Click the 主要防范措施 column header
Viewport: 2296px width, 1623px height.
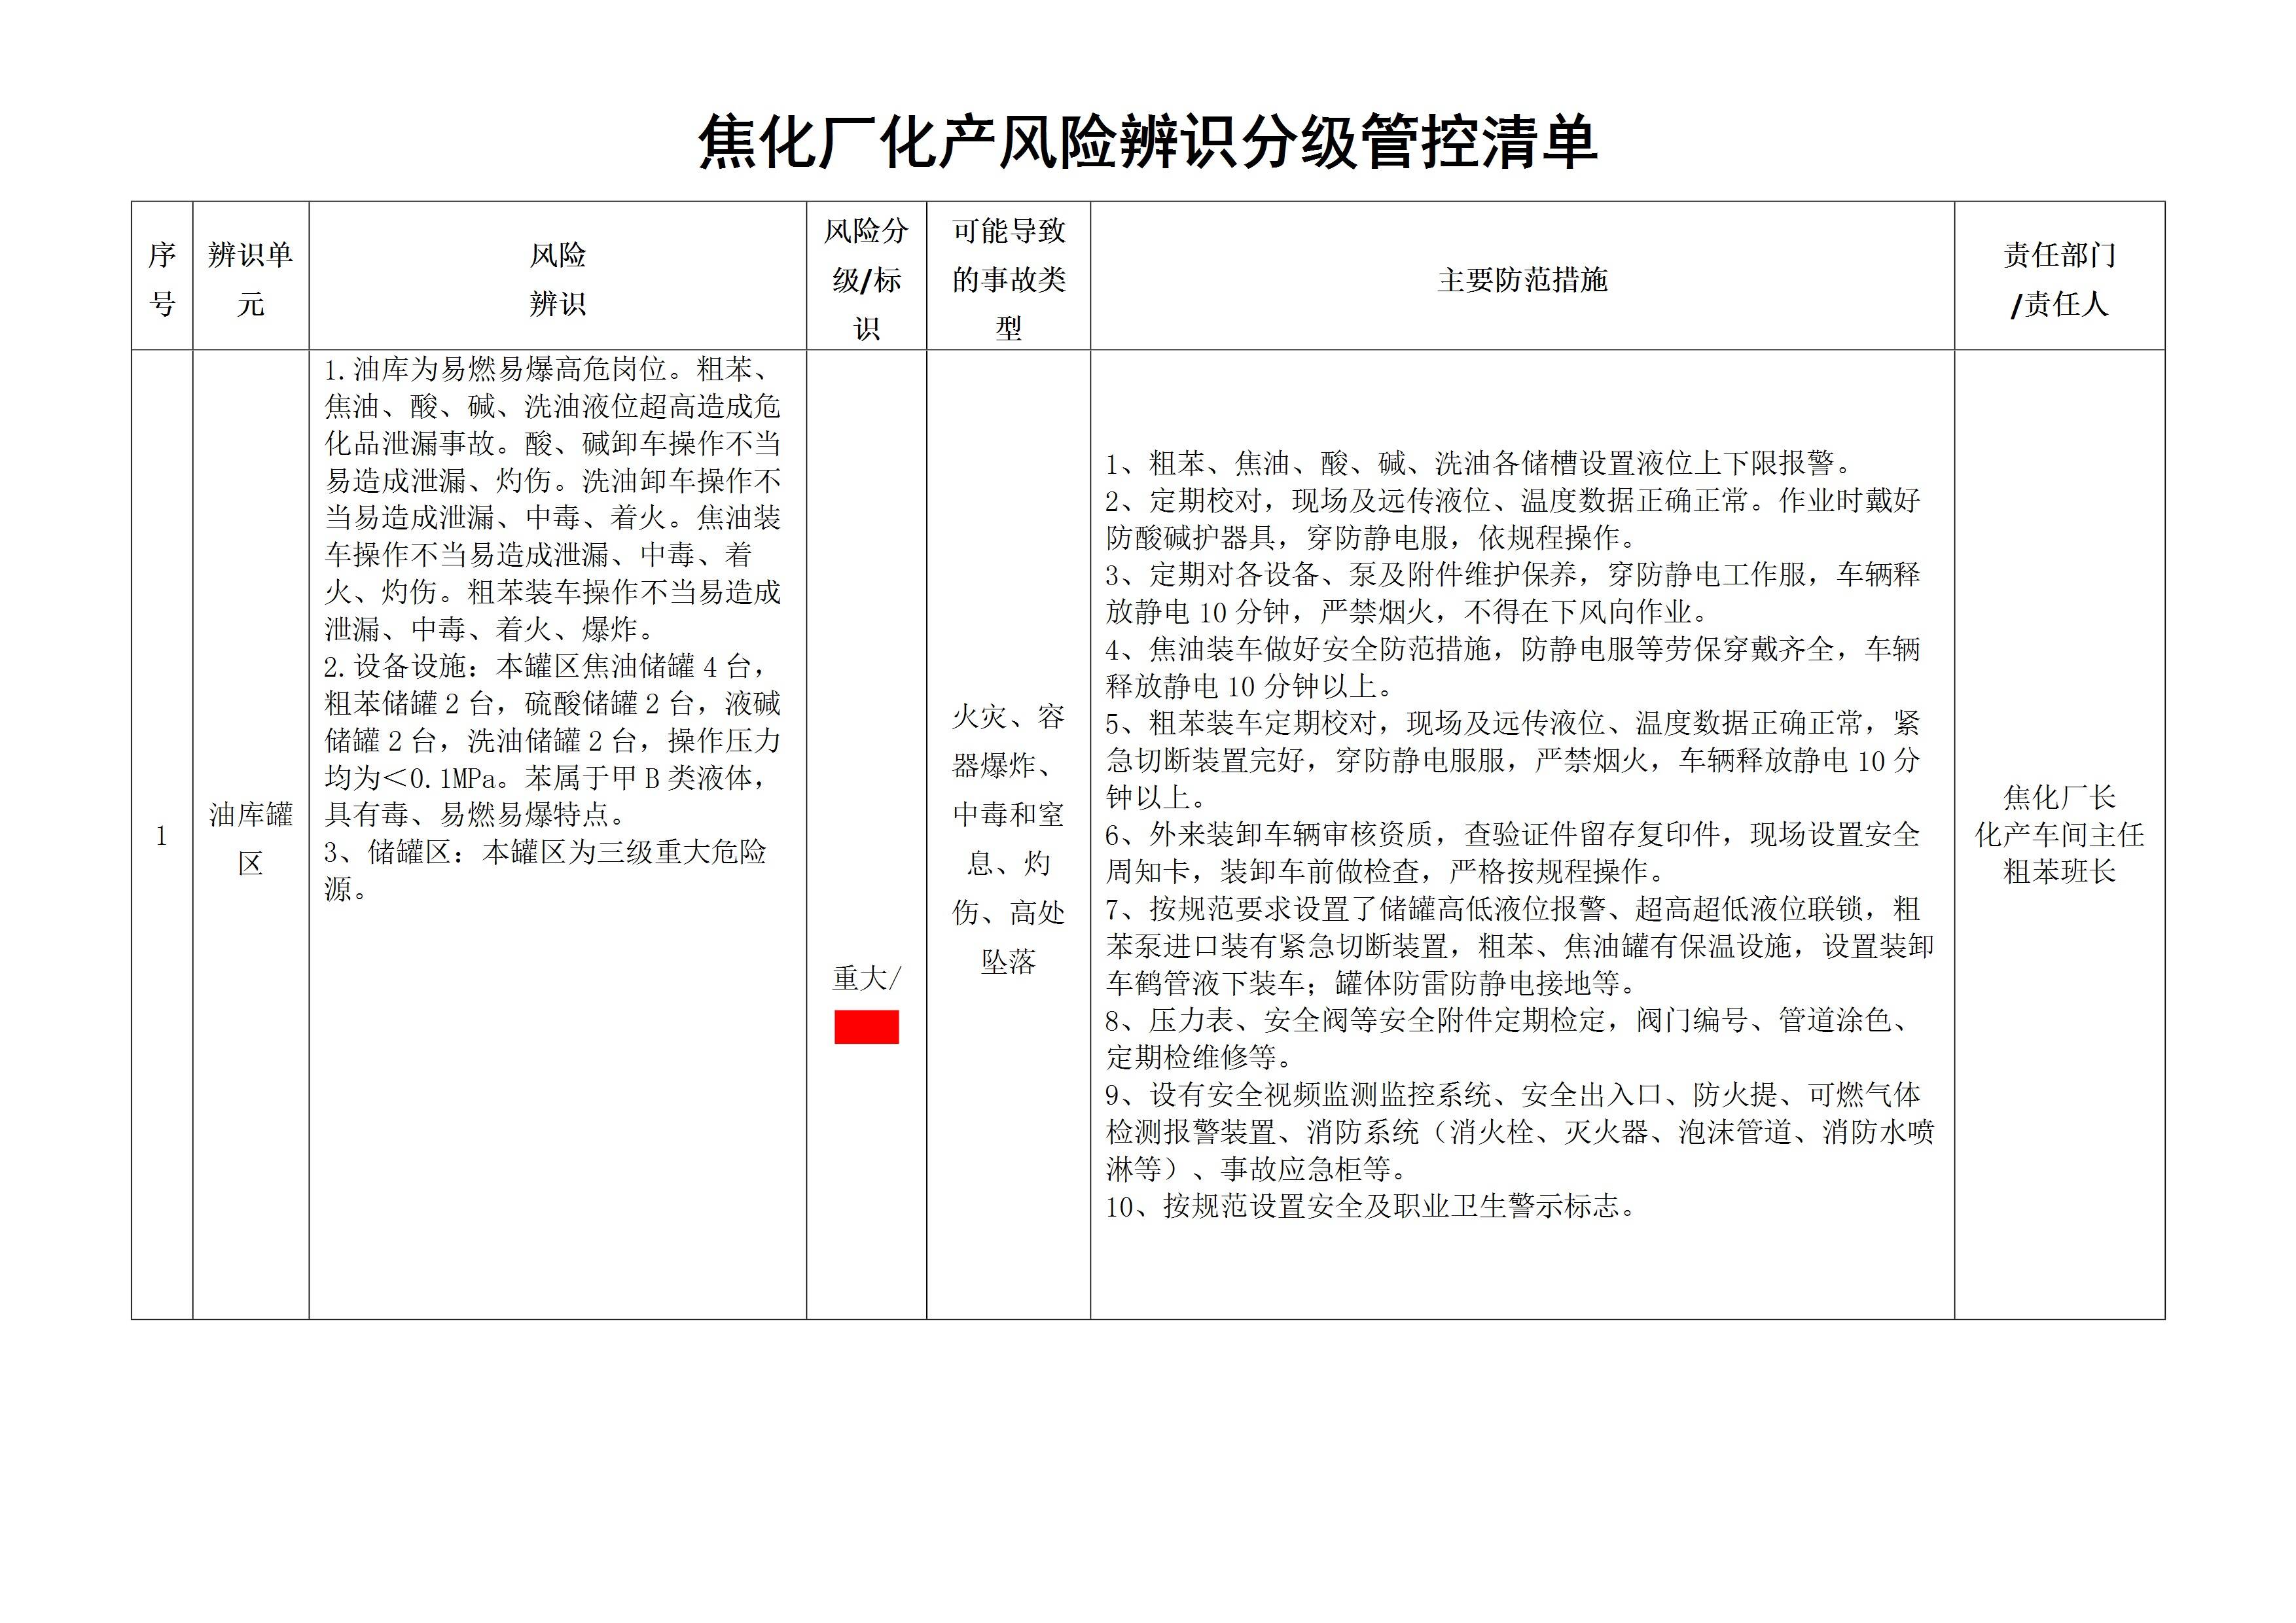coord(1521,280)
